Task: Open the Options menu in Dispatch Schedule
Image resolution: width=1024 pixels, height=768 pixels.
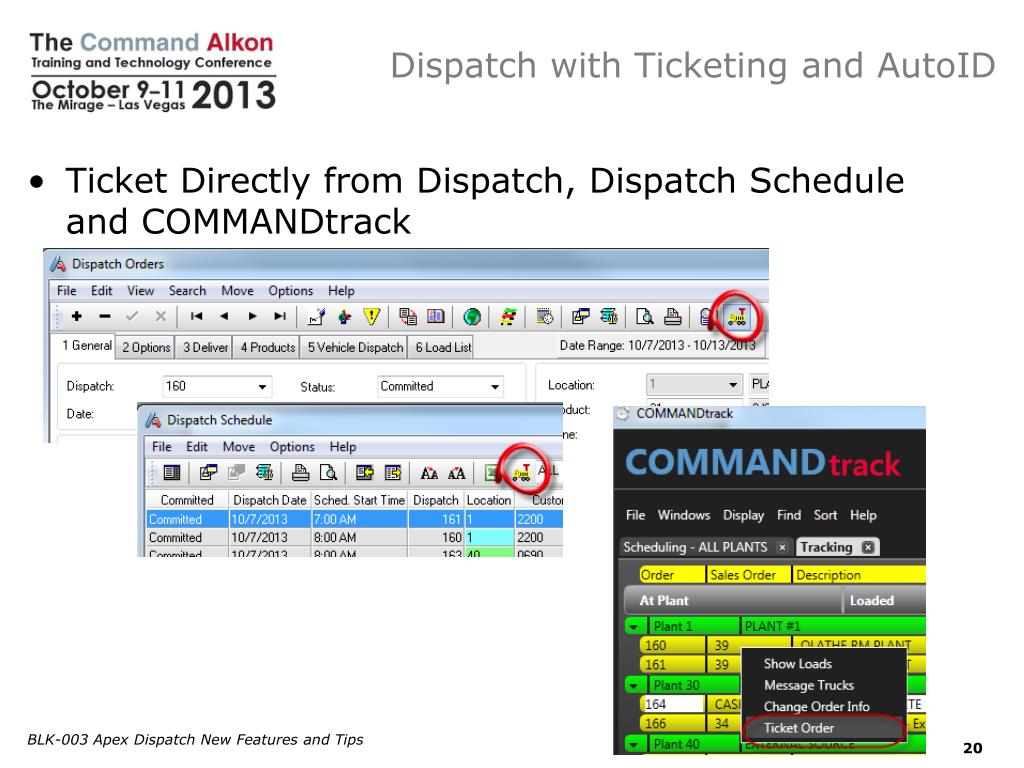Action: (292, 447)
